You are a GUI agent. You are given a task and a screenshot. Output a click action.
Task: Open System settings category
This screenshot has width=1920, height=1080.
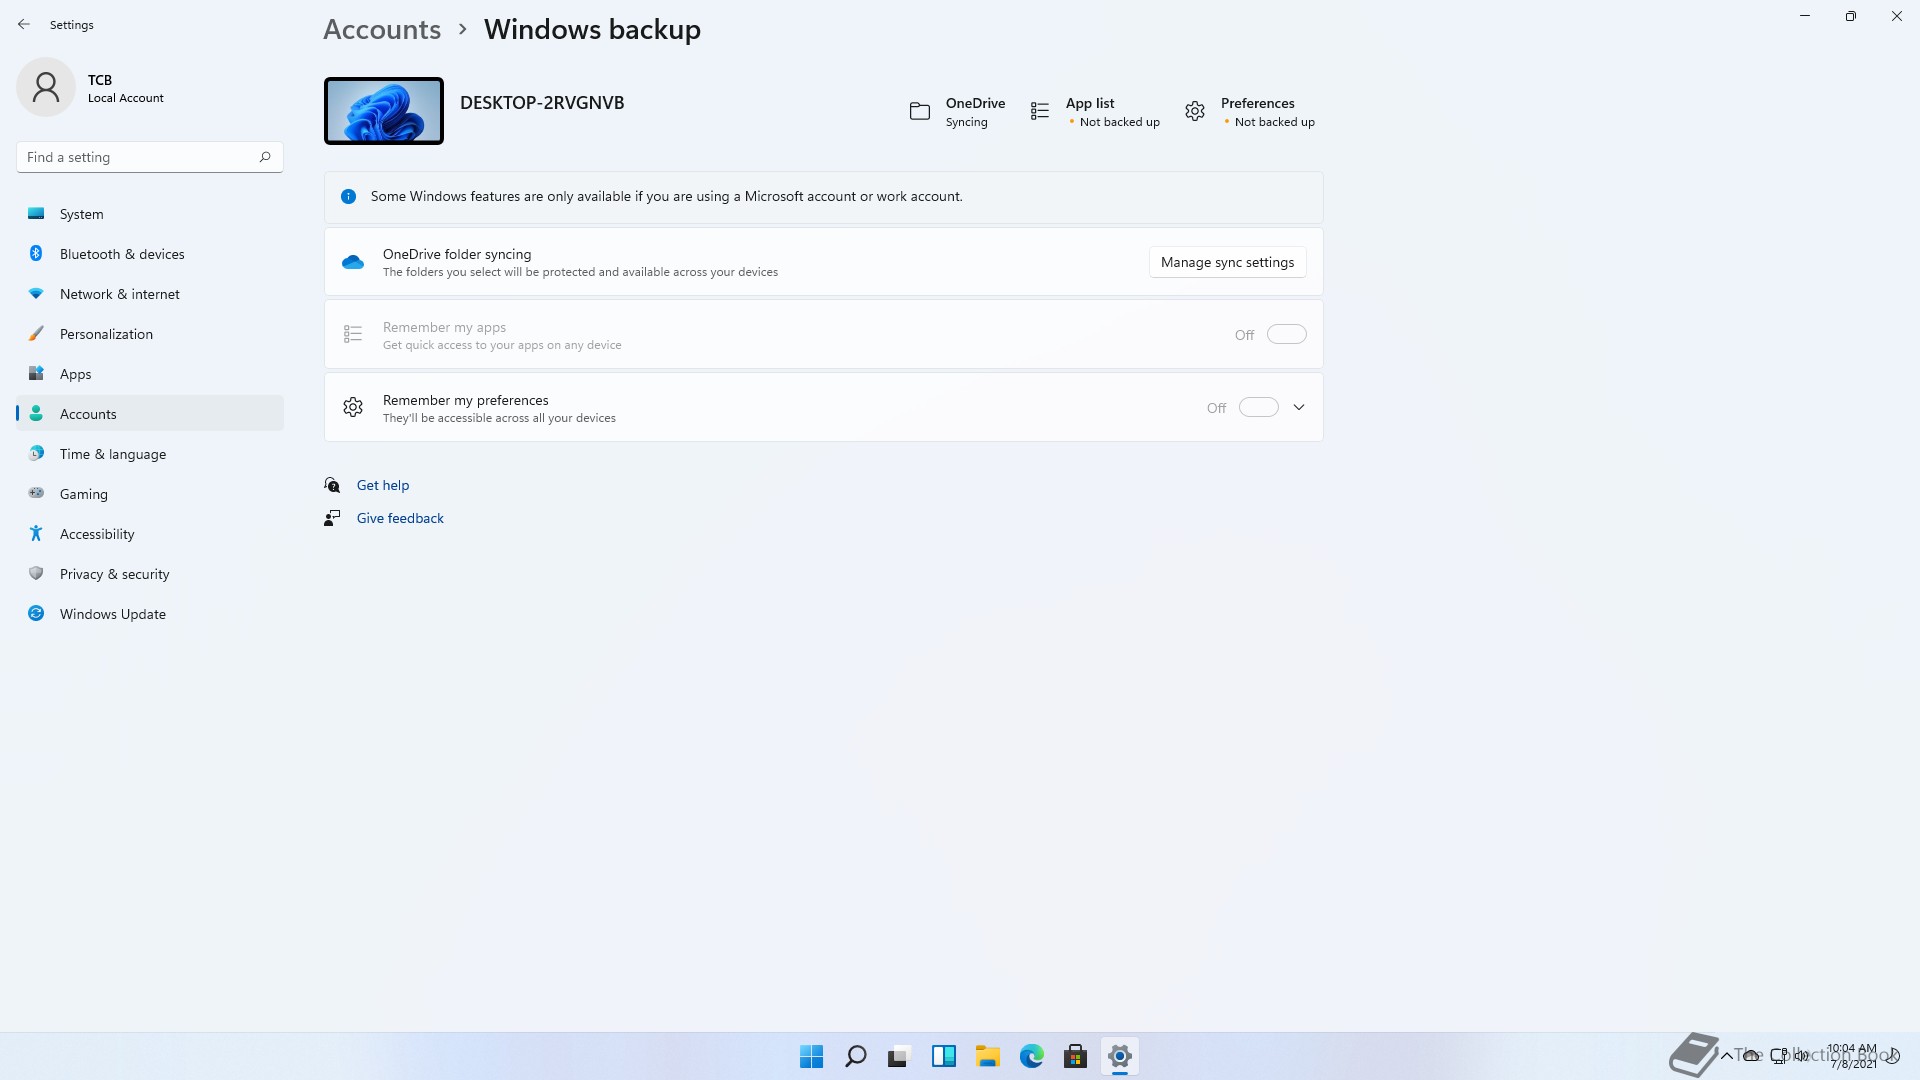click(x=150, y=214)
